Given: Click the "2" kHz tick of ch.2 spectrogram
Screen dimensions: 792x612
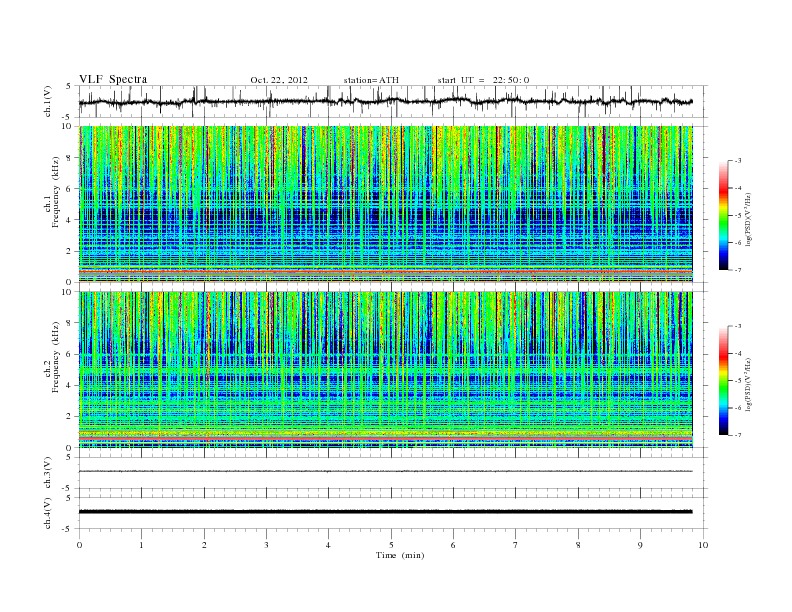Looking at the screenshot, I should coord(70,417).
